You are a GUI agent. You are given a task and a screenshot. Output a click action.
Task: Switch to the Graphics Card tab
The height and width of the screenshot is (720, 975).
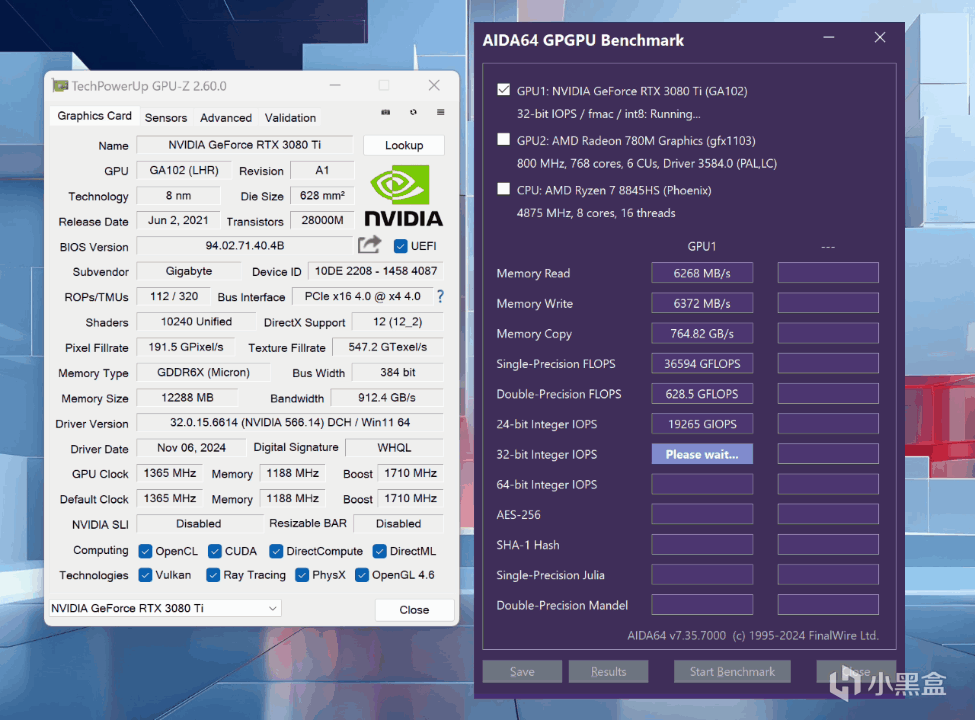(95, 116)
